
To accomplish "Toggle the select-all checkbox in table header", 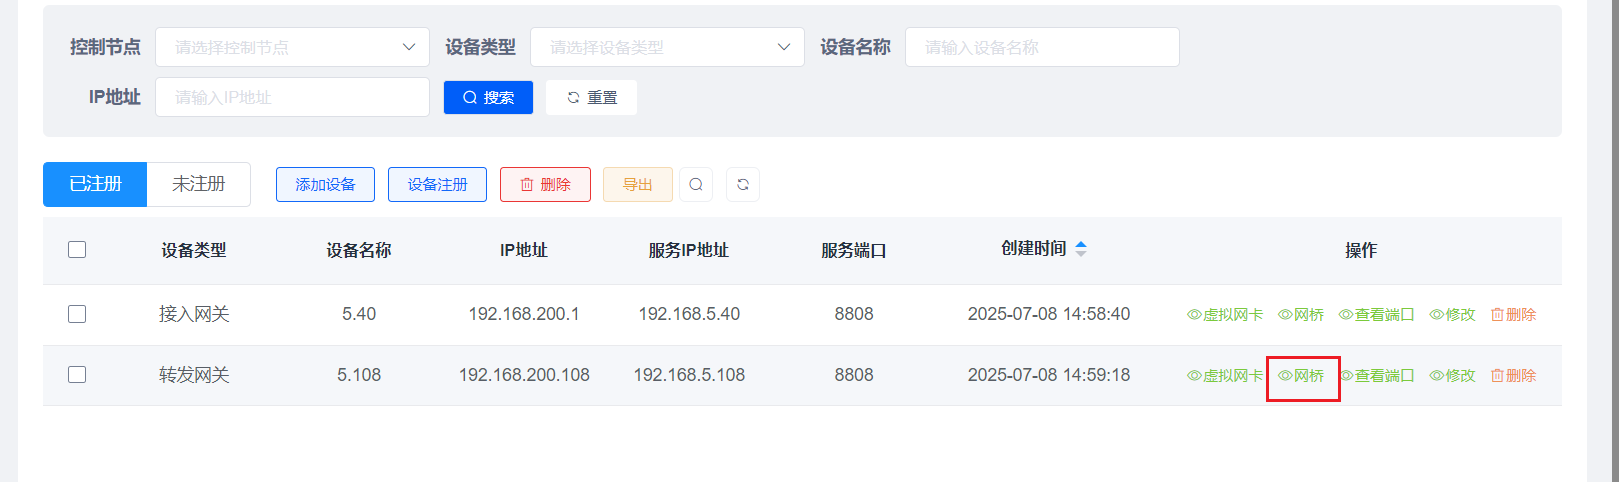I will click(77, 249).
